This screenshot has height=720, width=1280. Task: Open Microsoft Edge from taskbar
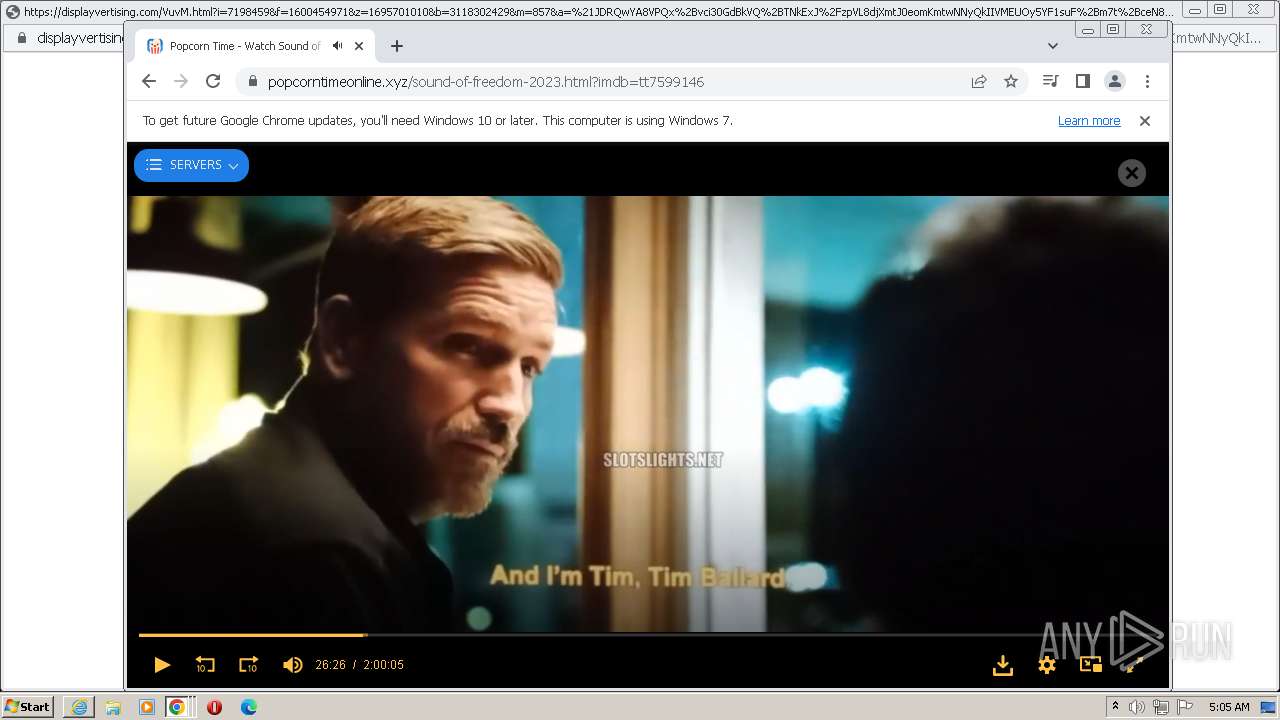click(x=249, y=707)
